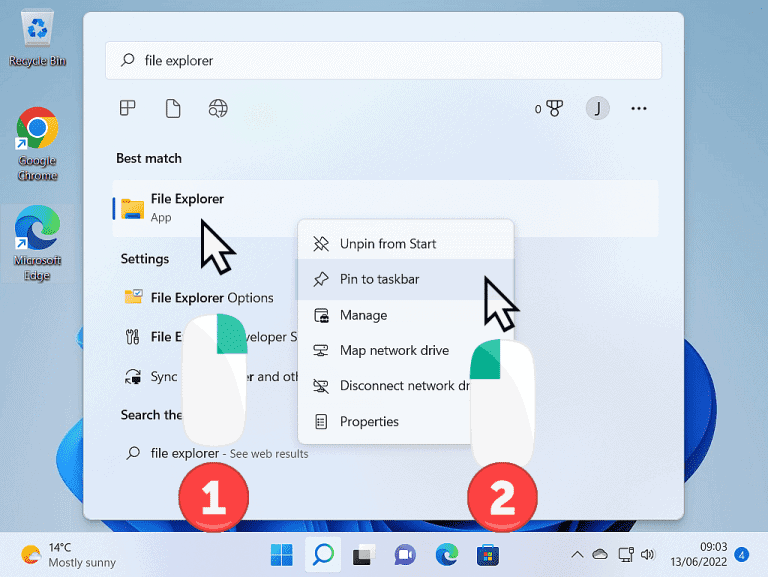
Task: Open the Windows Start button
Action: (282, 554)
